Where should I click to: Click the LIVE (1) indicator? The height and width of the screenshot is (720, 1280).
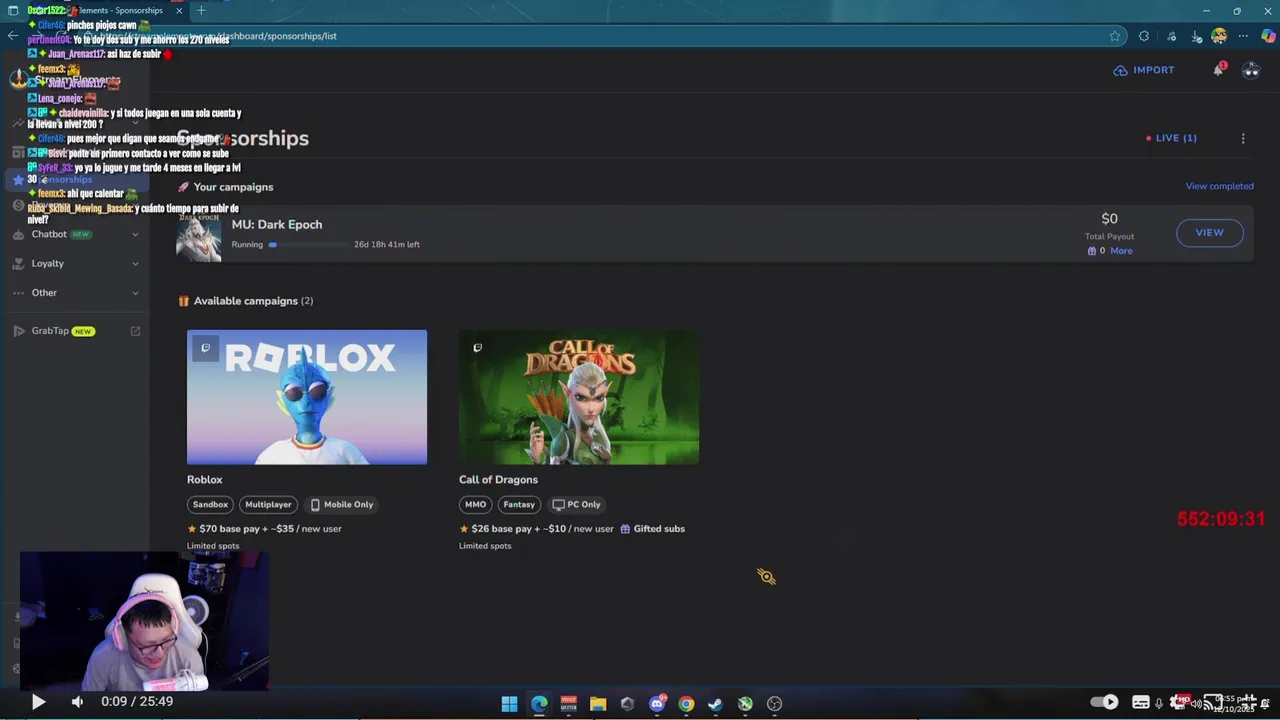click(1171, 138)
